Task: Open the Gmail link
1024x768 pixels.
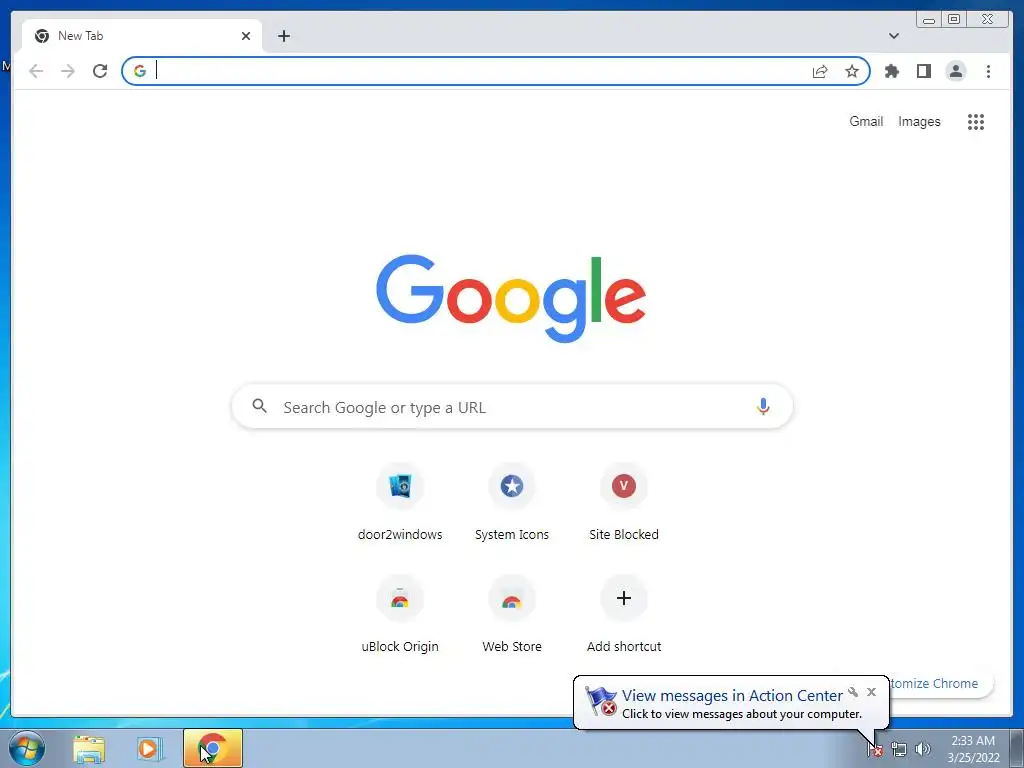Action: pyautogui.click(x=866, y=121)
